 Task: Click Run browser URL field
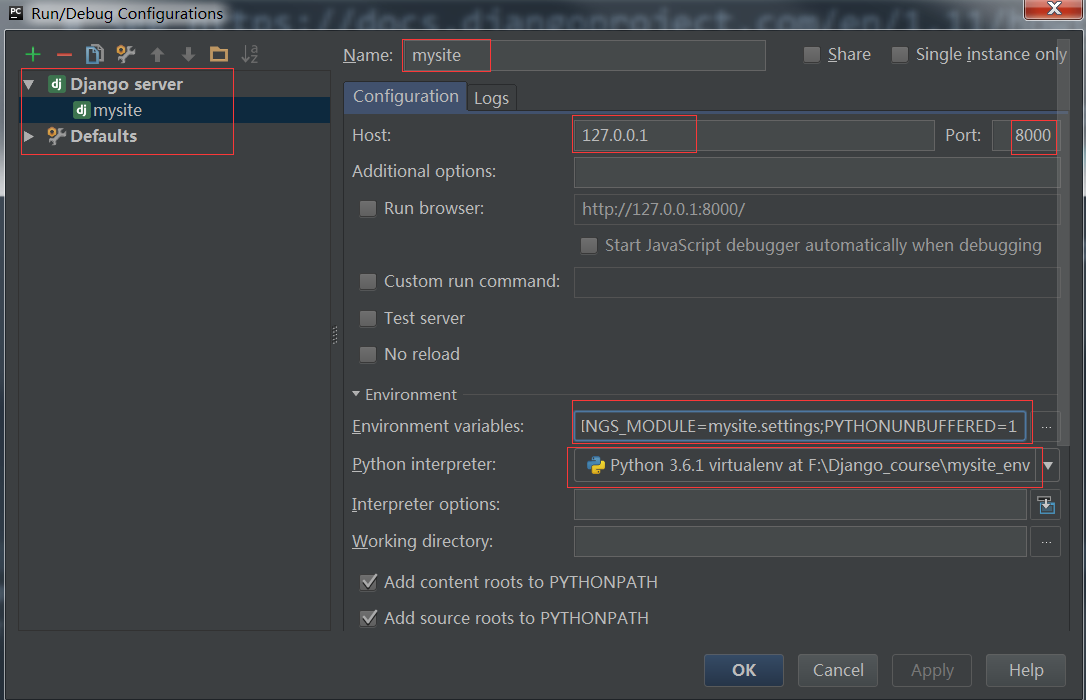817,209
